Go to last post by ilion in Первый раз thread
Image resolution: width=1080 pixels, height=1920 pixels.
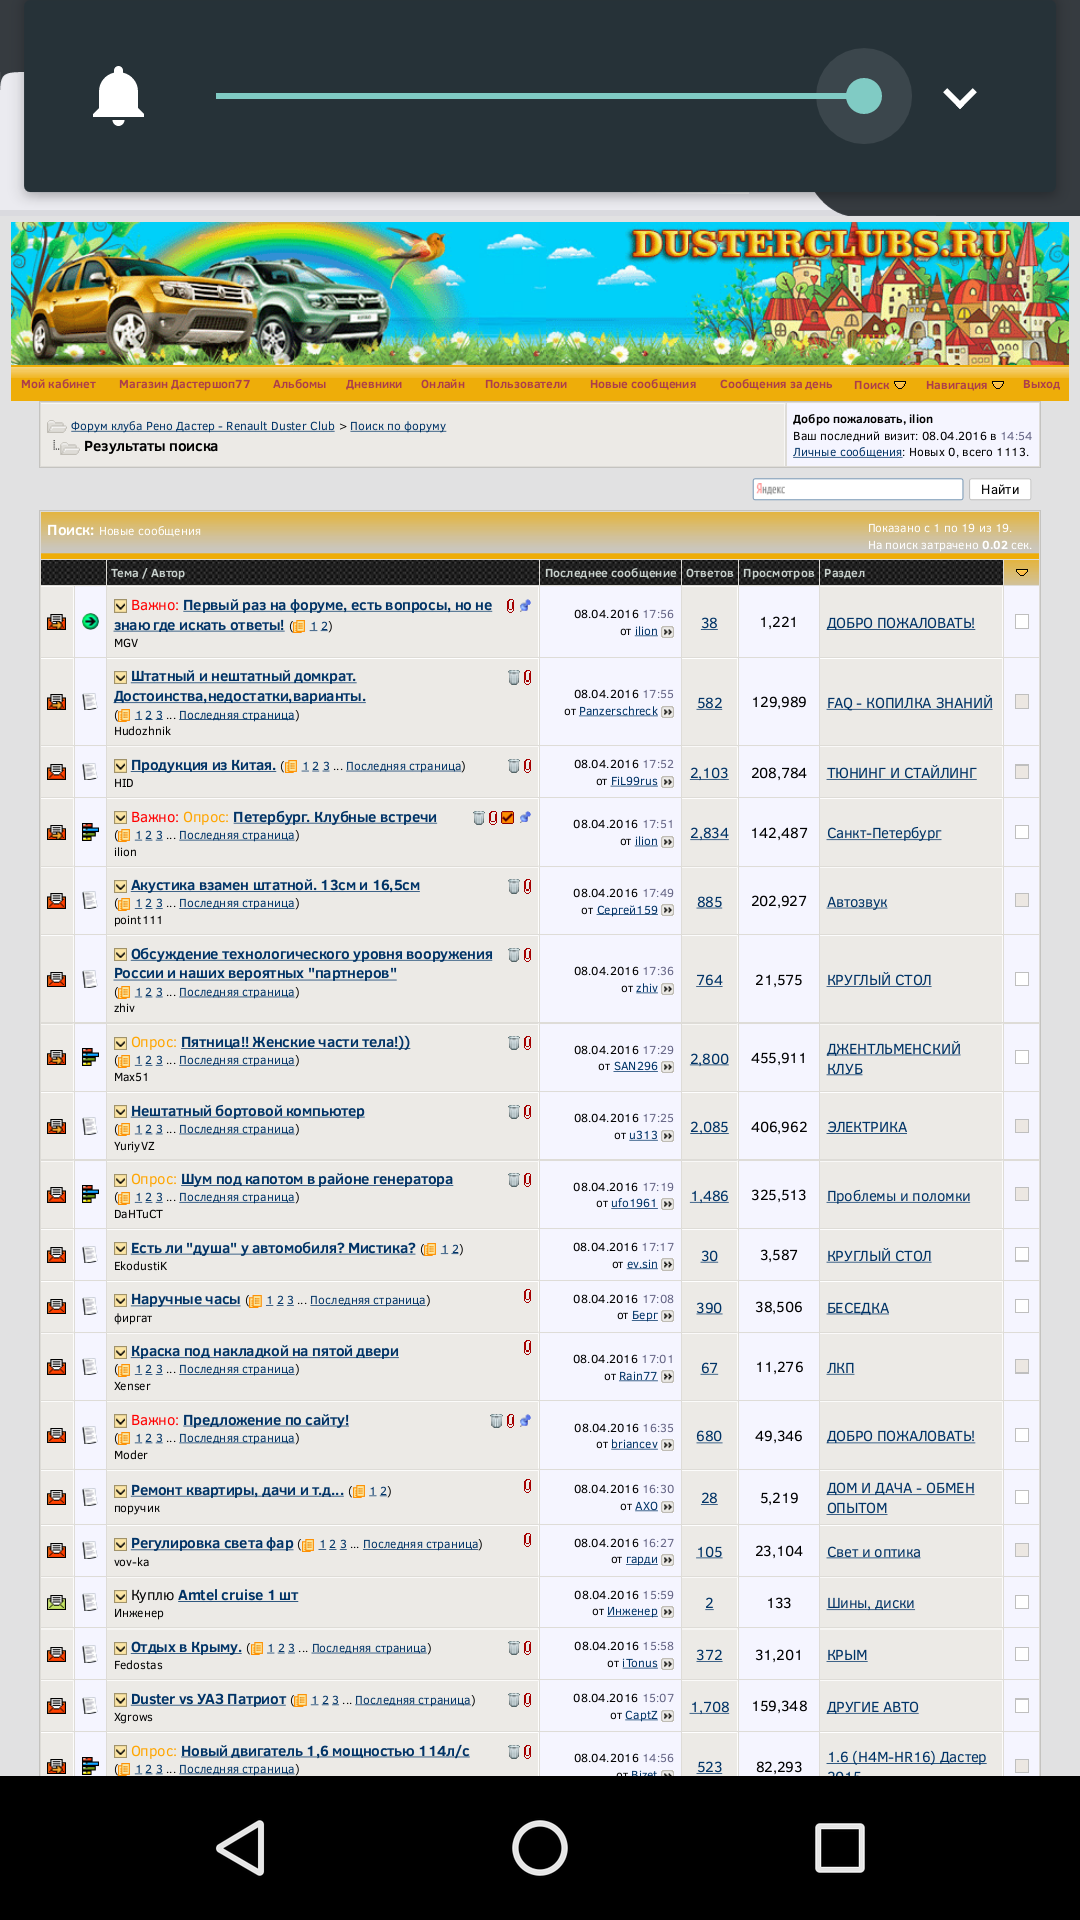tap(668, 632)
